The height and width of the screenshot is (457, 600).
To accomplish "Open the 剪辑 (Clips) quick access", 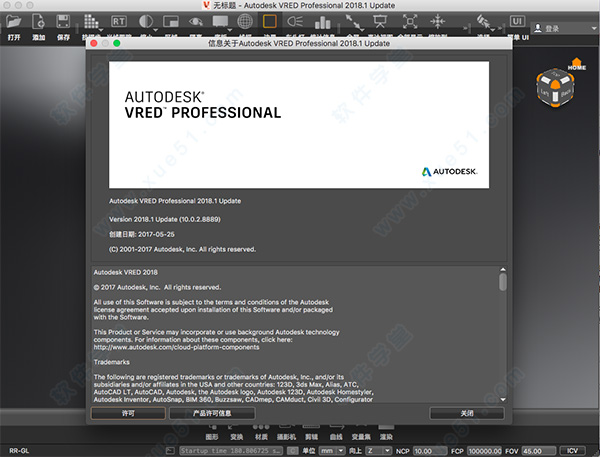I will pos(311,433).
